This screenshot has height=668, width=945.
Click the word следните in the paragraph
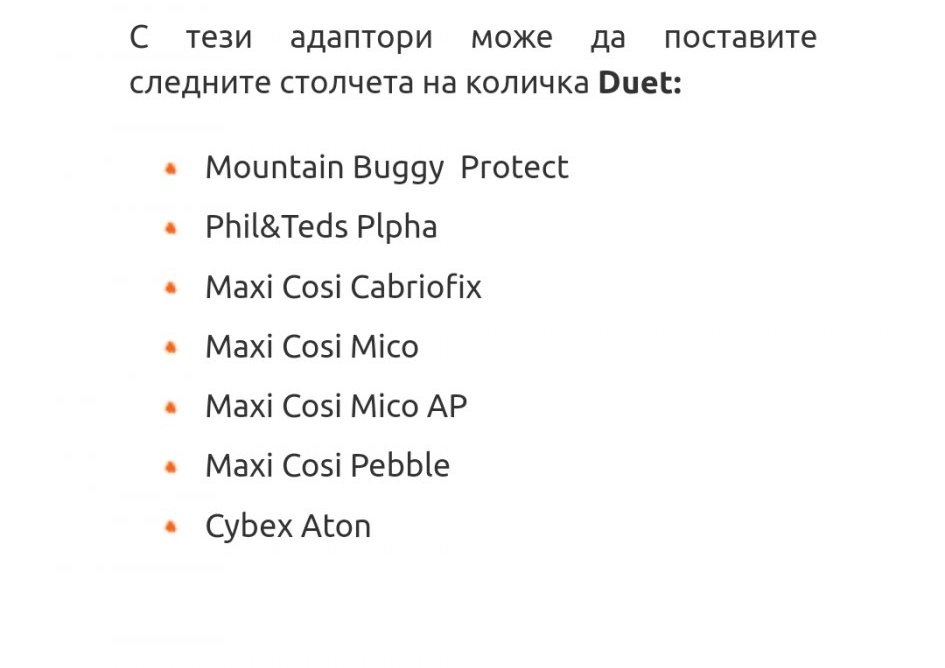(192, 83)
